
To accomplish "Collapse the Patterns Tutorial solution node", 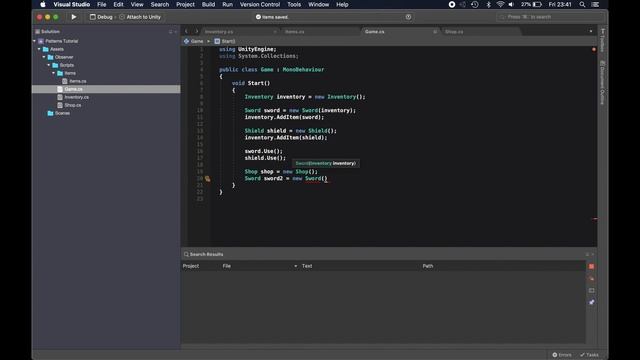I will pyautogui.click(x=34, y=41).
